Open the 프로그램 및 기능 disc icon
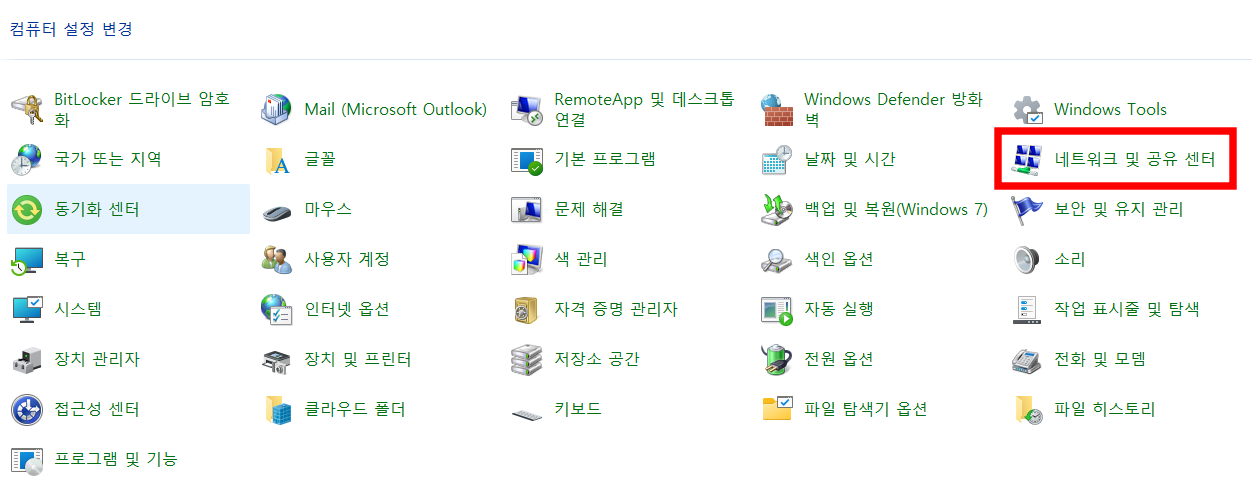The width and height of the screenshot is (1252, 495). [x=27, y=459]
